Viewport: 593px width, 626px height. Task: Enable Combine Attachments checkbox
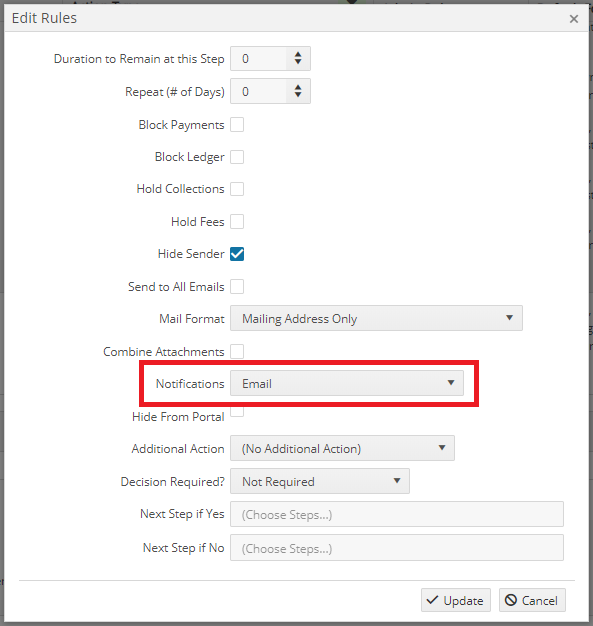(237, 351)
